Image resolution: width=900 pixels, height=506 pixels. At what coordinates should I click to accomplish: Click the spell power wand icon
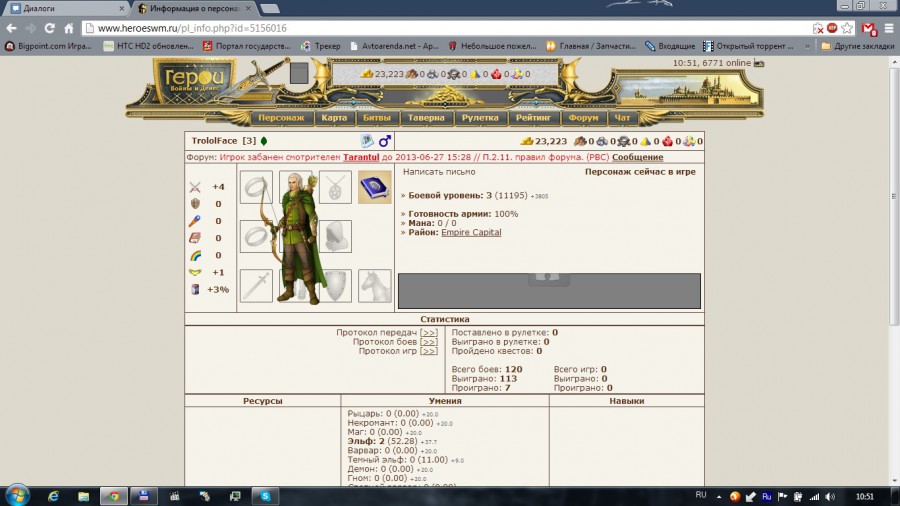[195, 221]
